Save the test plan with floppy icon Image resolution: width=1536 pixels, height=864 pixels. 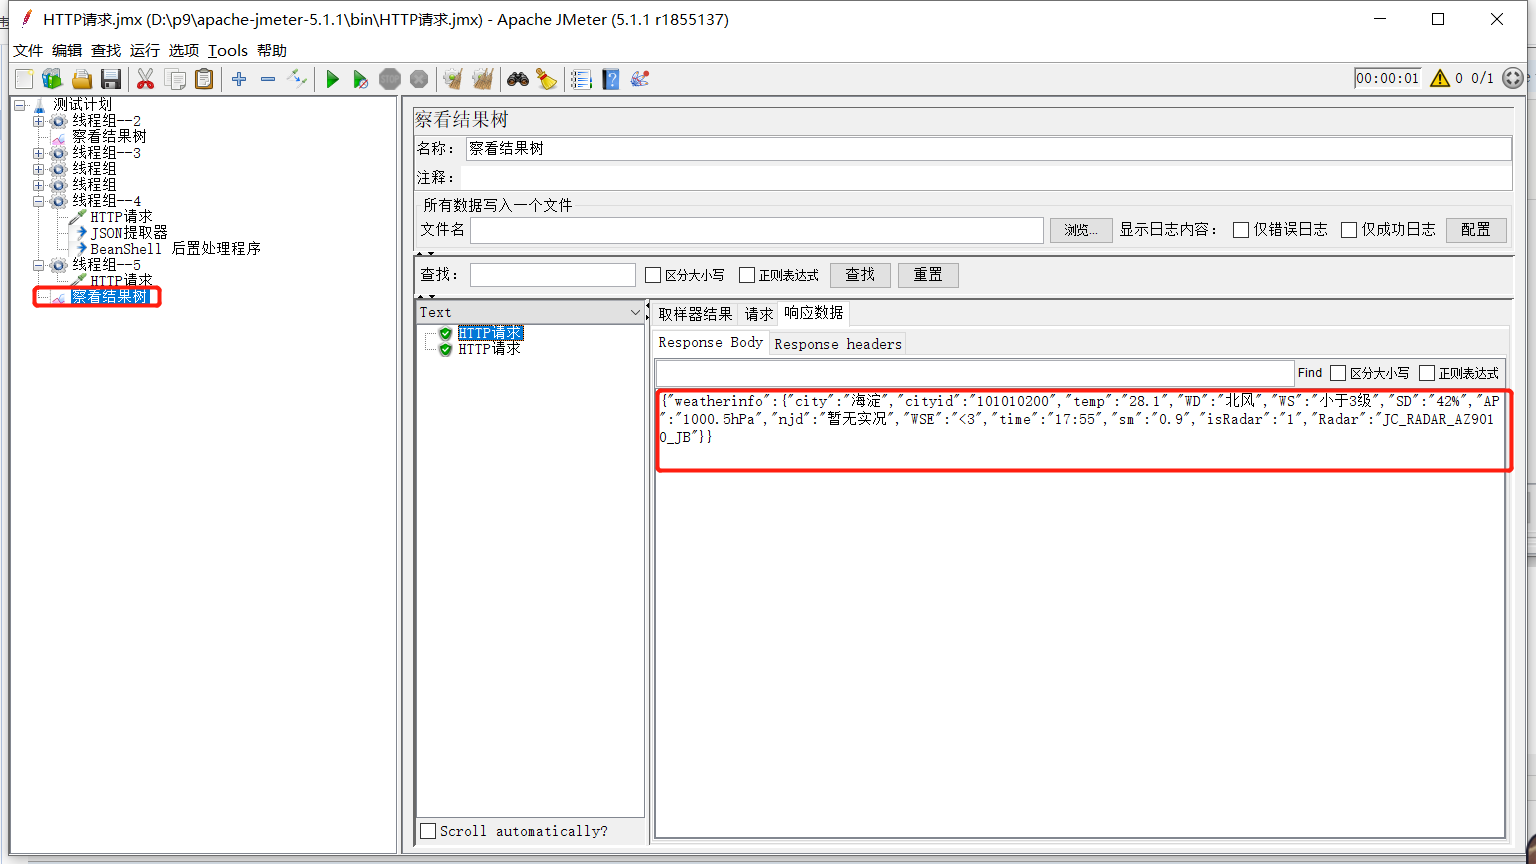tap(111, 79)
